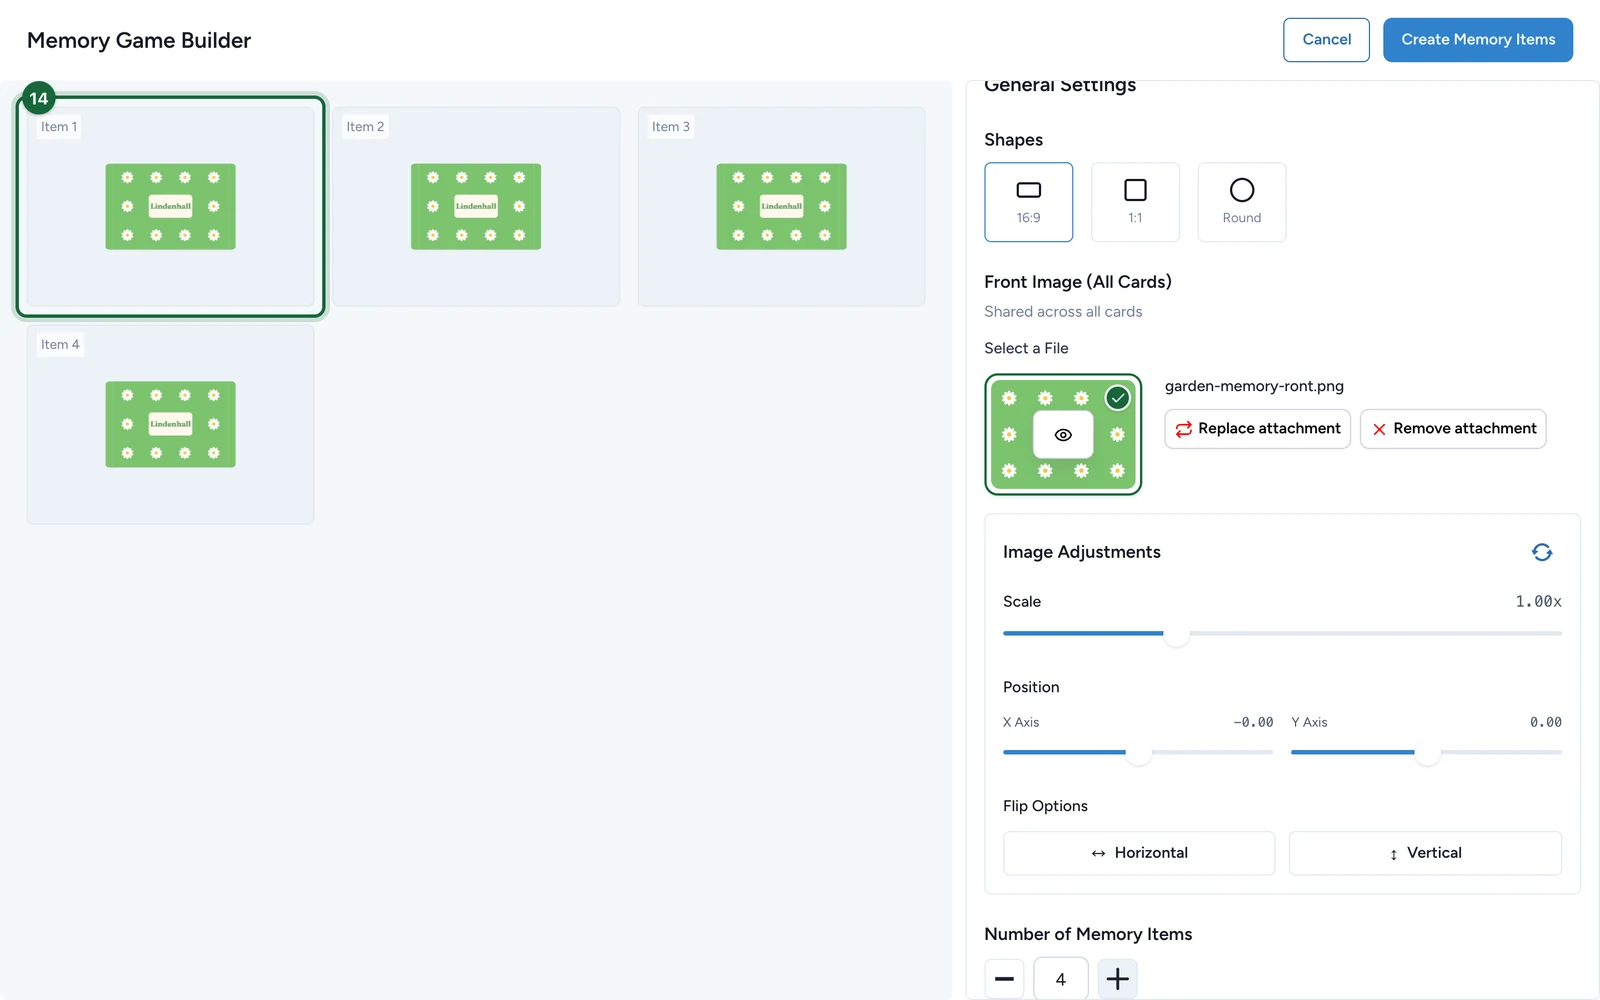Click Replace attachment button
Screen dimensions: 1600x1000
(1257, 428)
